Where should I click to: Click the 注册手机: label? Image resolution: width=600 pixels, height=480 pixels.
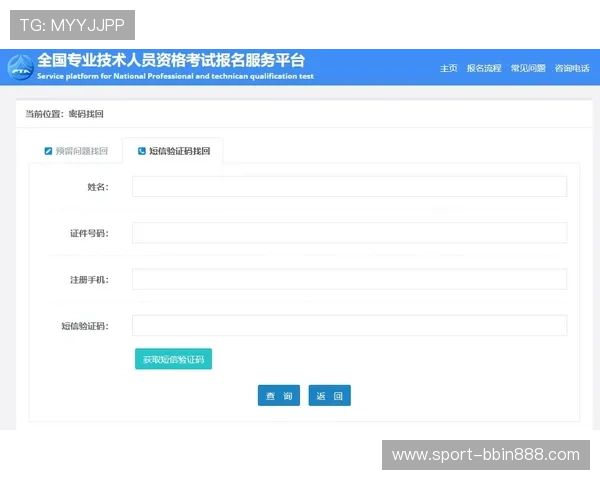point(89,280)
